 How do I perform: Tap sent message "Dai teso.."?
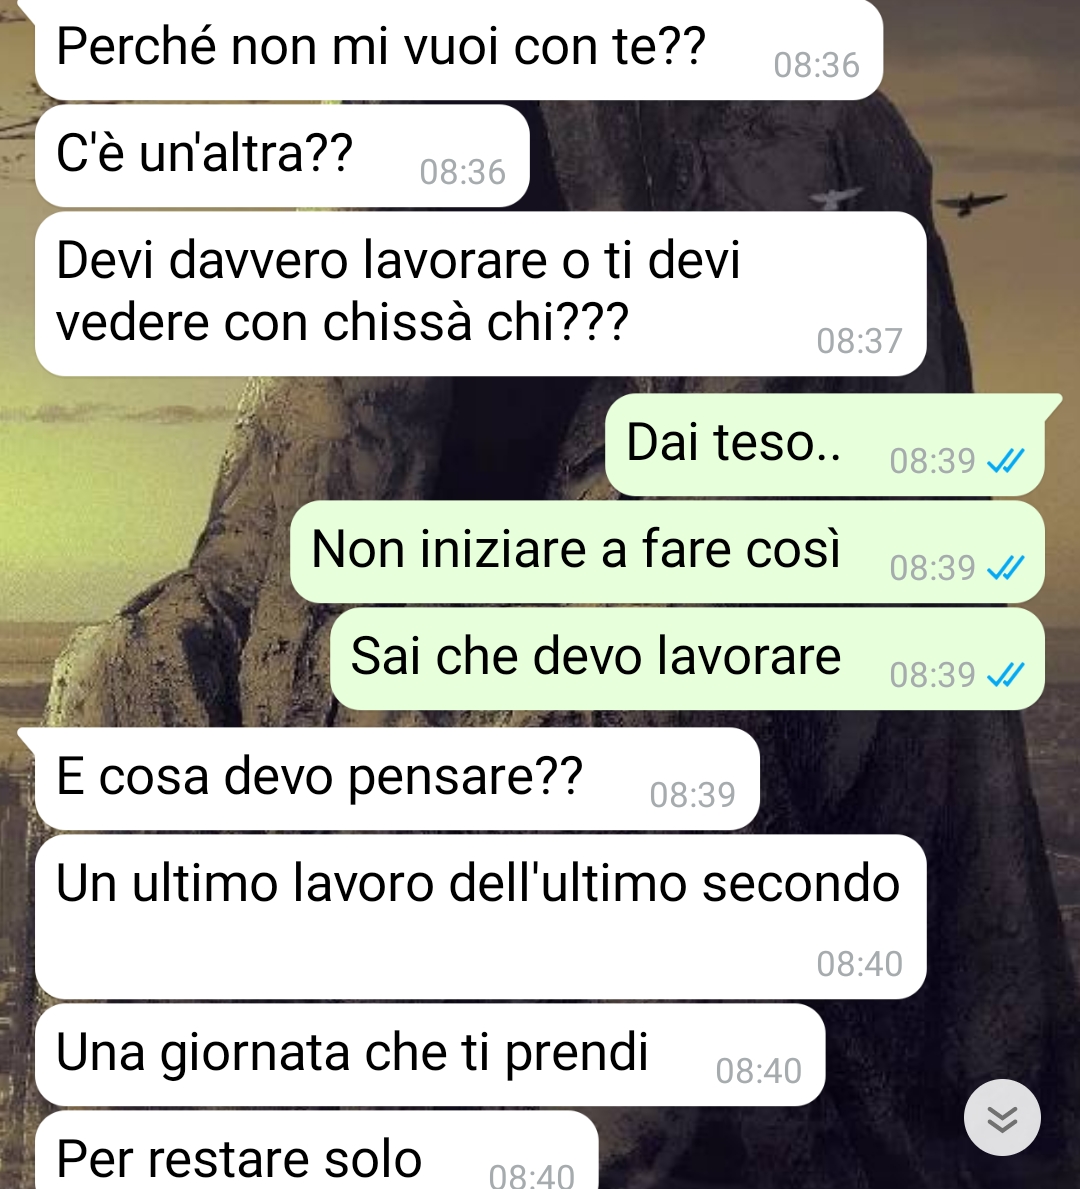click(824, 444)
